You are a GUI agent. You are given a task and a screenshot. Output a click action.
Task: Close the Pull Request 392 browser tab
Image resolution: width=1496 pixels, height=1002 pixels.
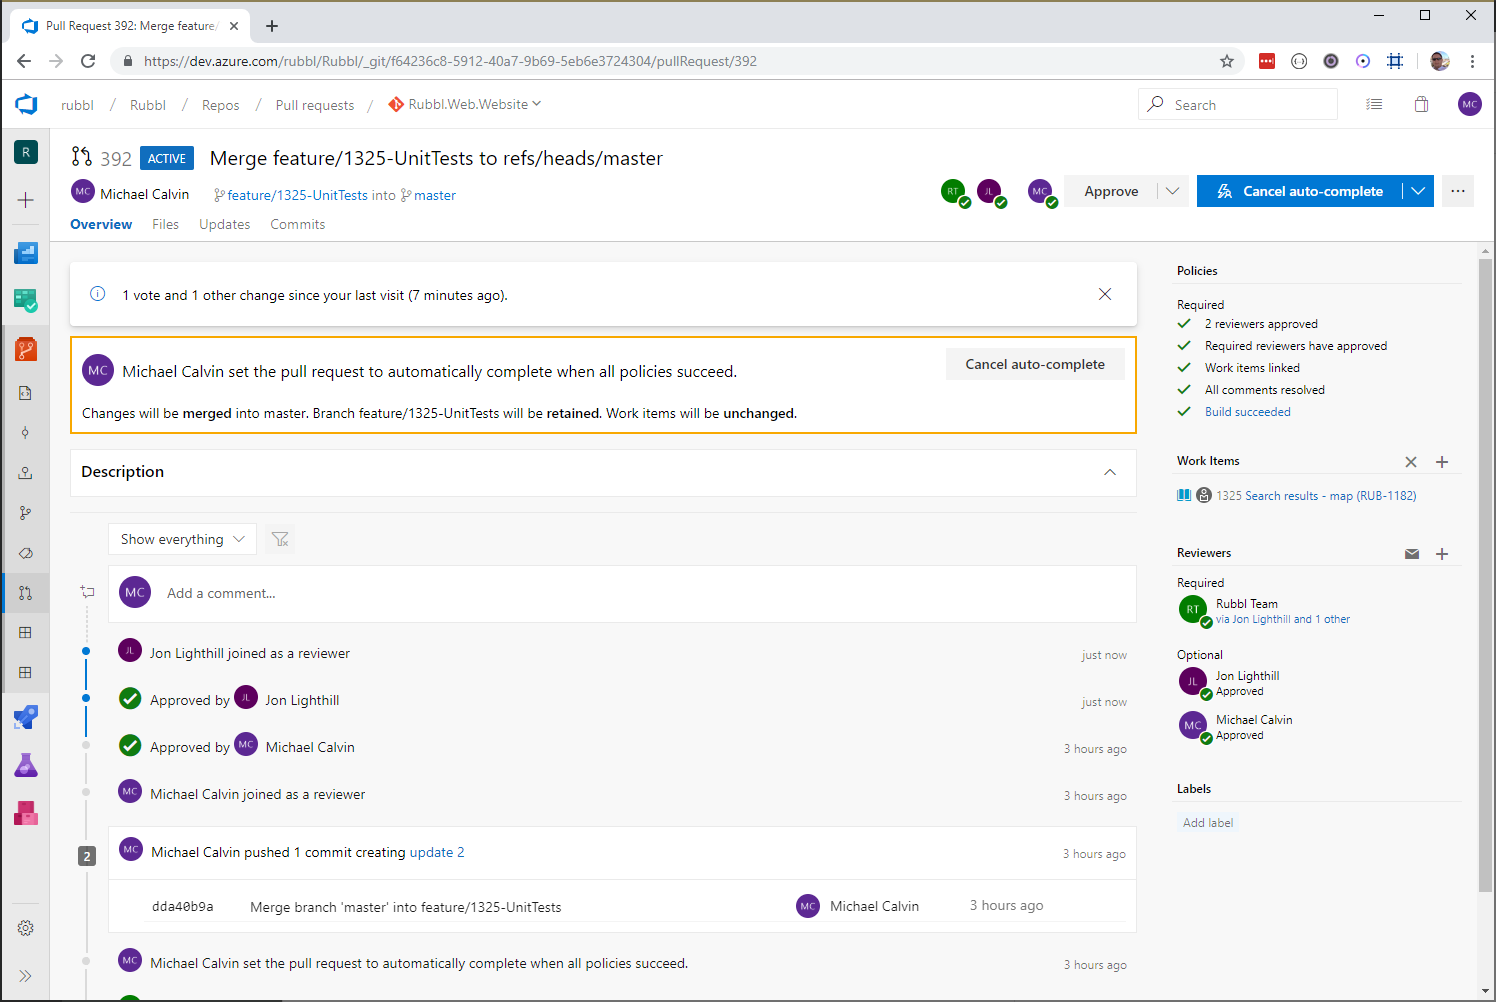234,26
